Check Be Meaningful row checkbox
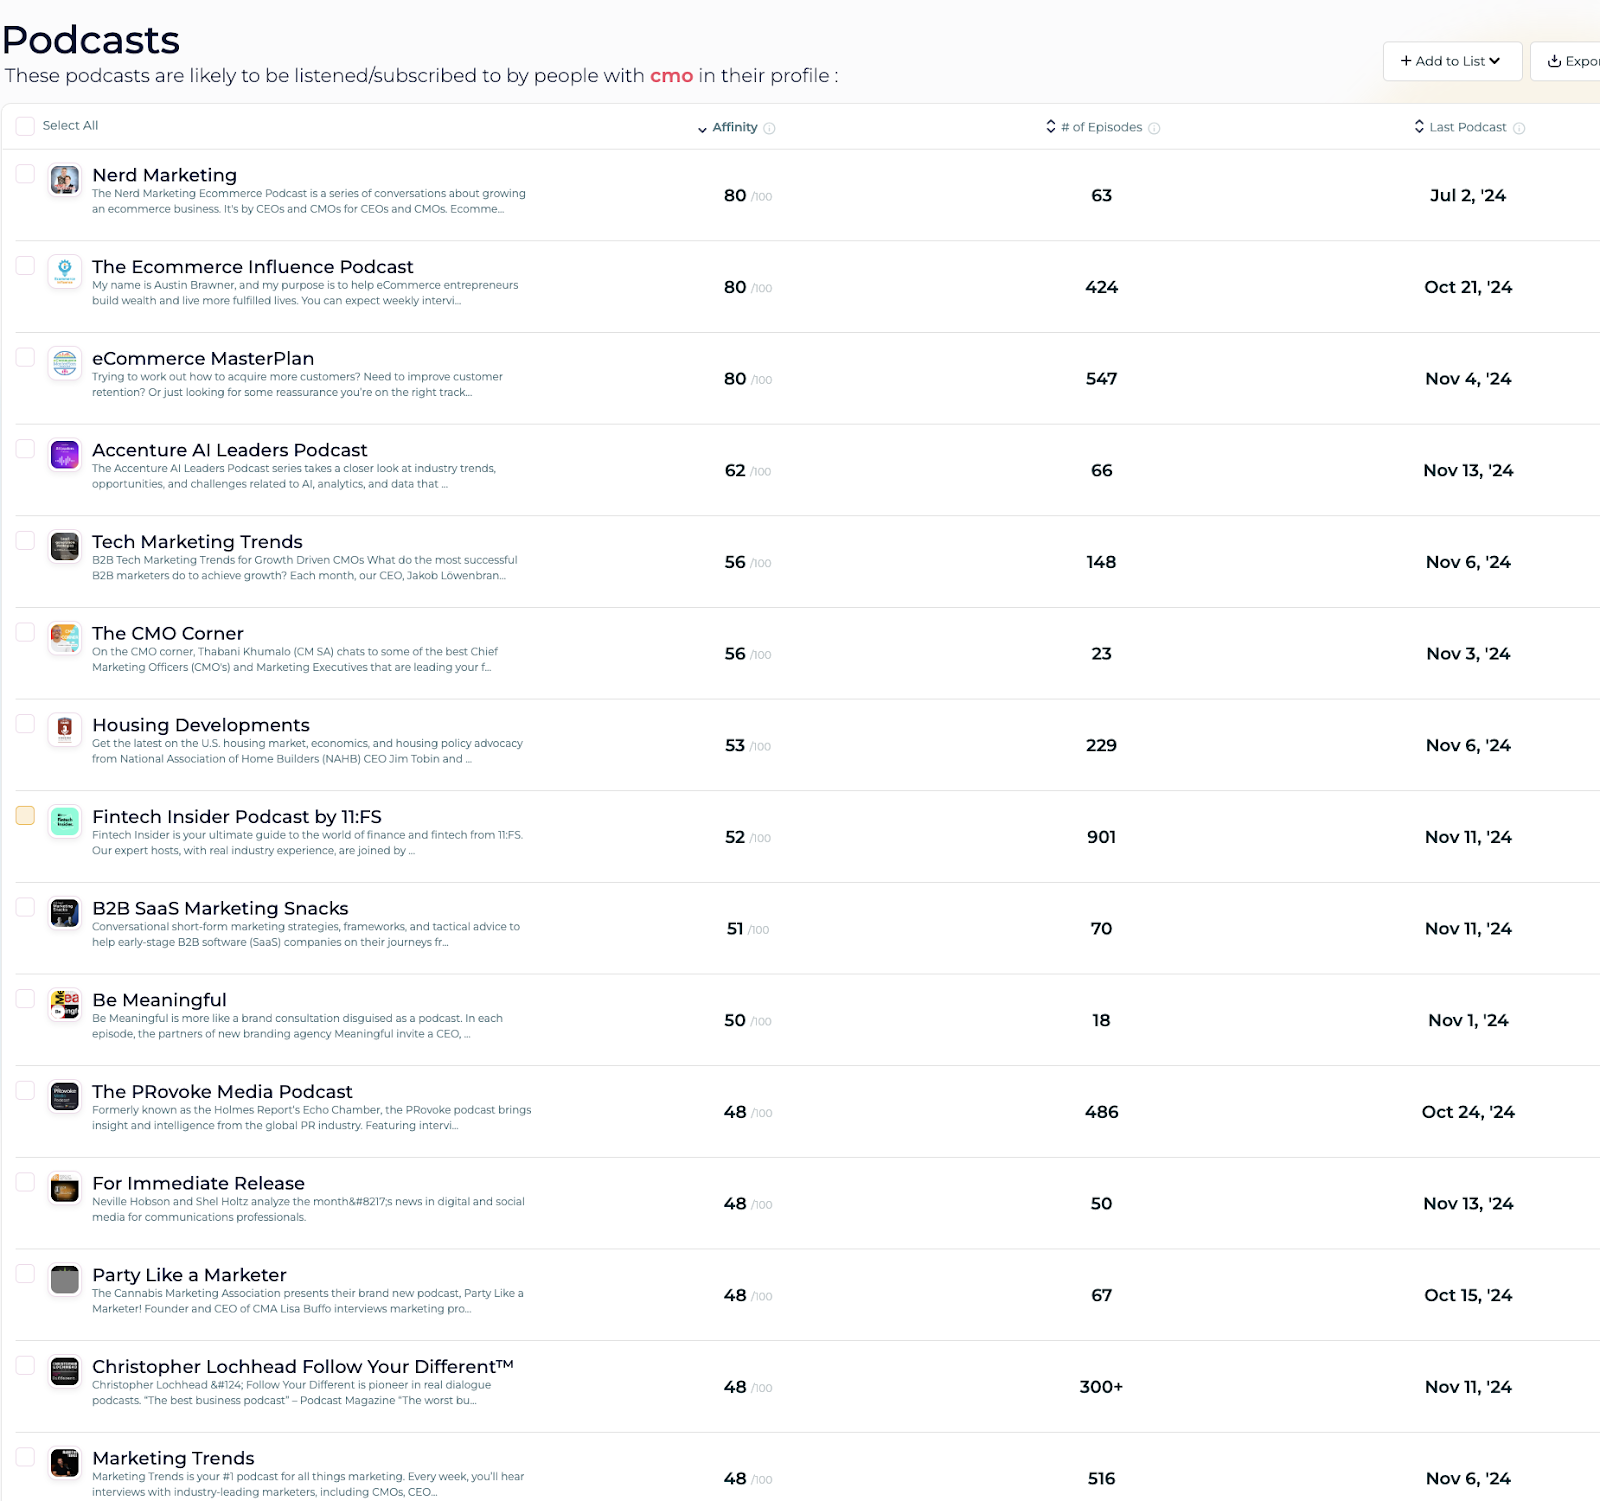 coord(25,999)
